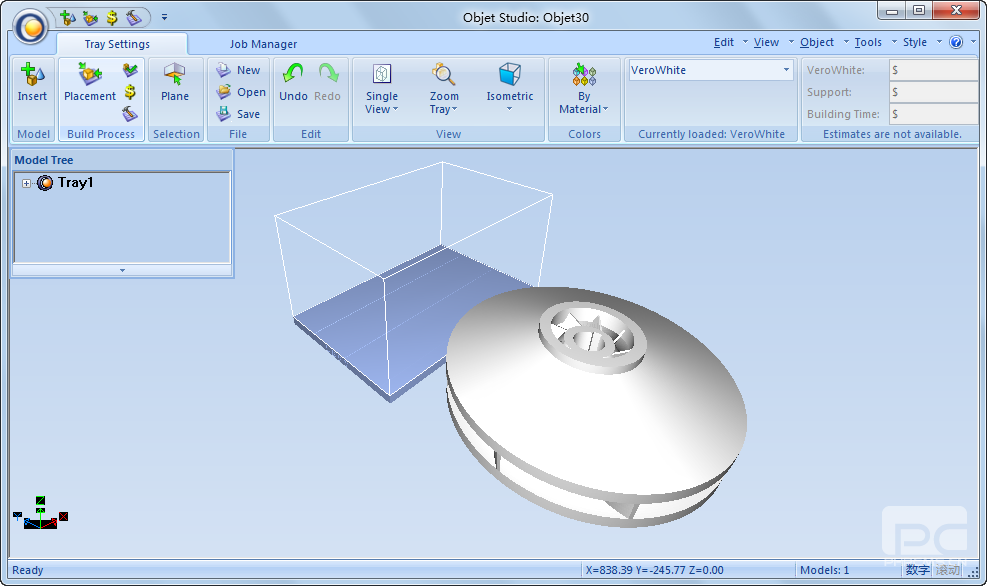Expand the Tray1 tree node
987x586 pixels.
pos(27,183)
